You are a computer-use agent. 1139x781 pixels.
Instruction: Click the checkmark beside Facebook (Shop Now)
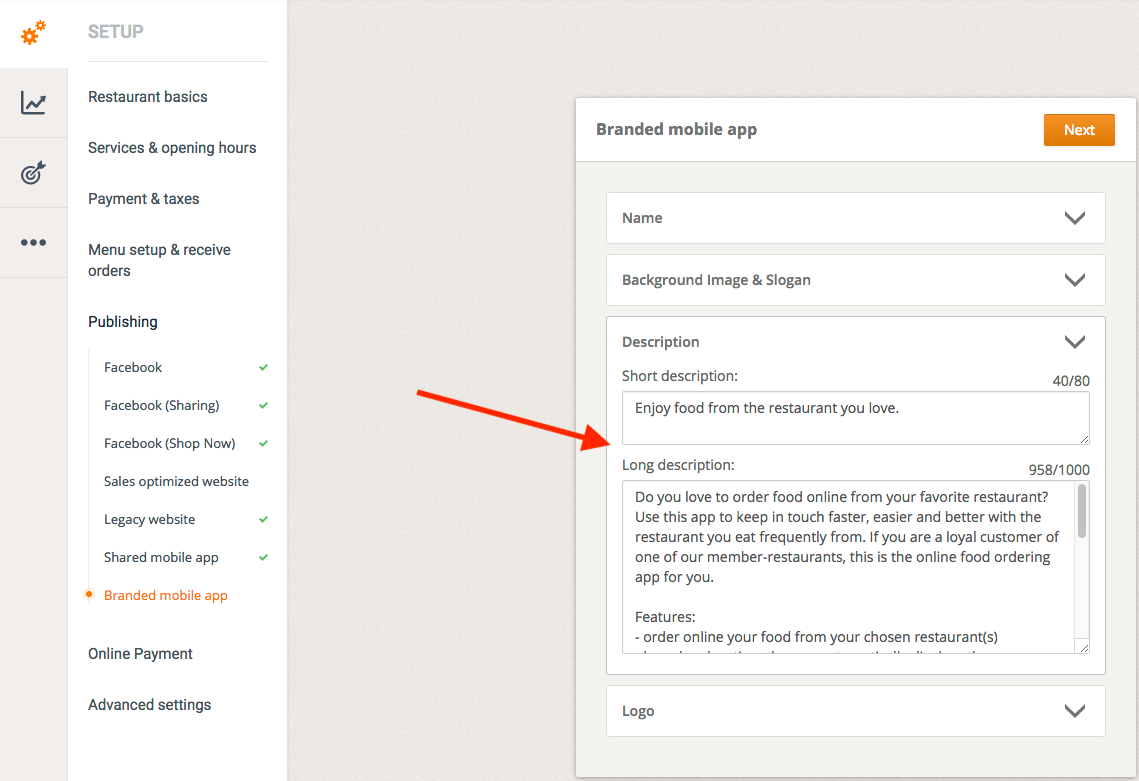point(264,444)
